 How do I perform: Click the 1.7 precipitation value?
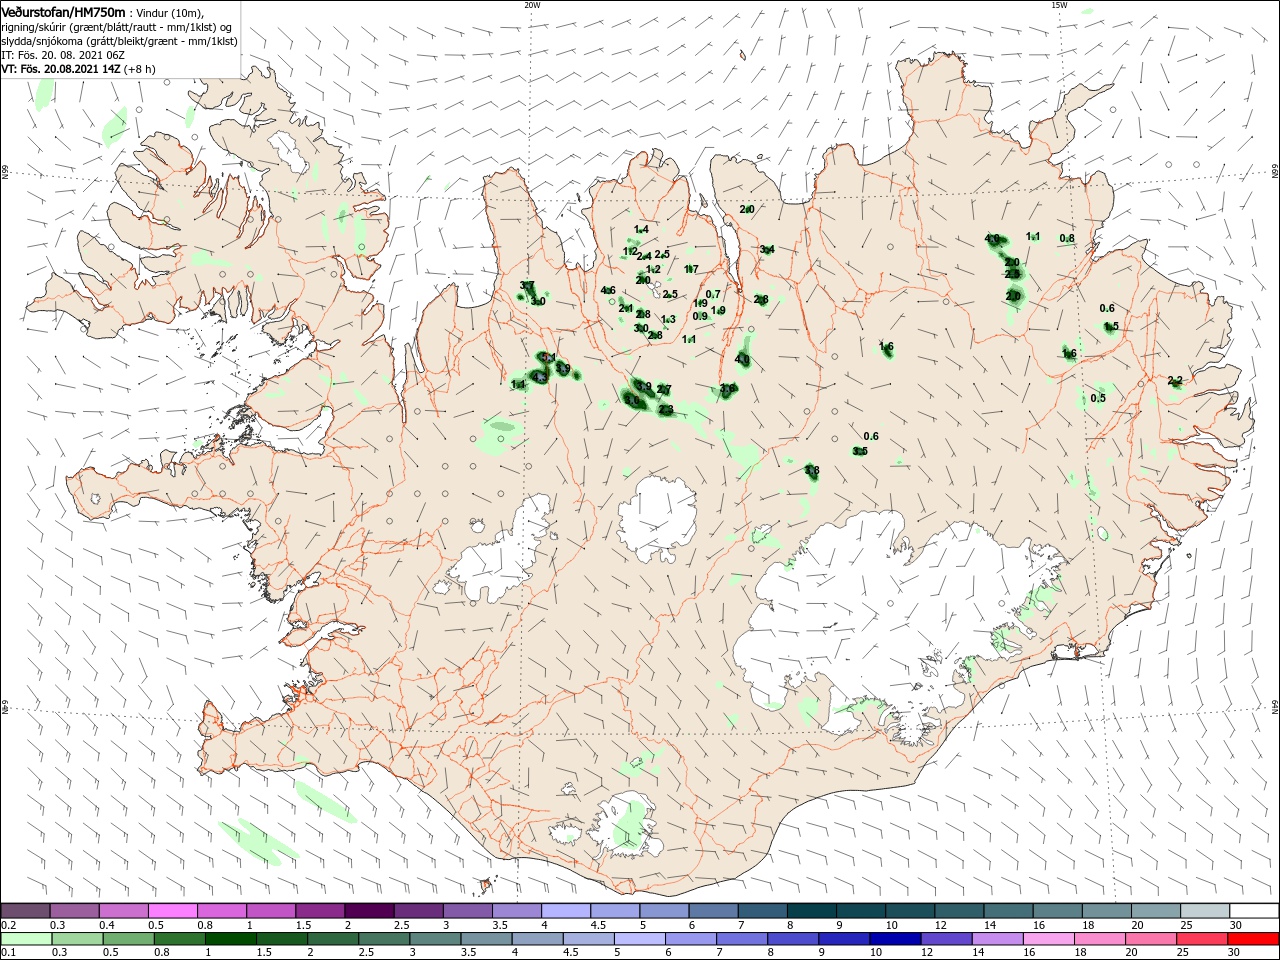[x=691, y=270]
